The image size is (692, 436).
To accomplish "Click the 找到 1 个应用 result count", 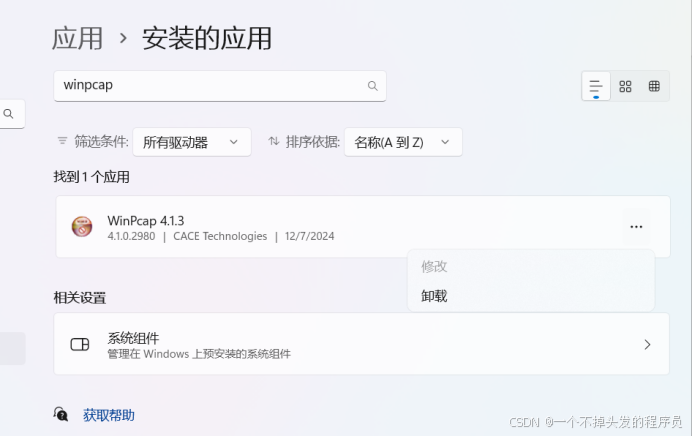I will pos(92,177).
